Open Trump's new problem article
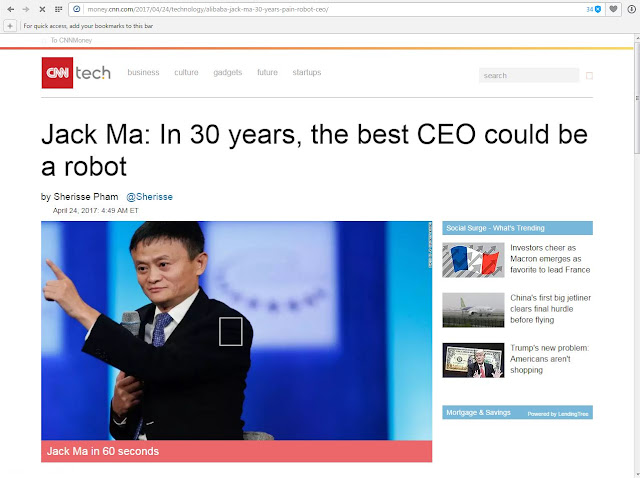 click(x=549, y=359)
